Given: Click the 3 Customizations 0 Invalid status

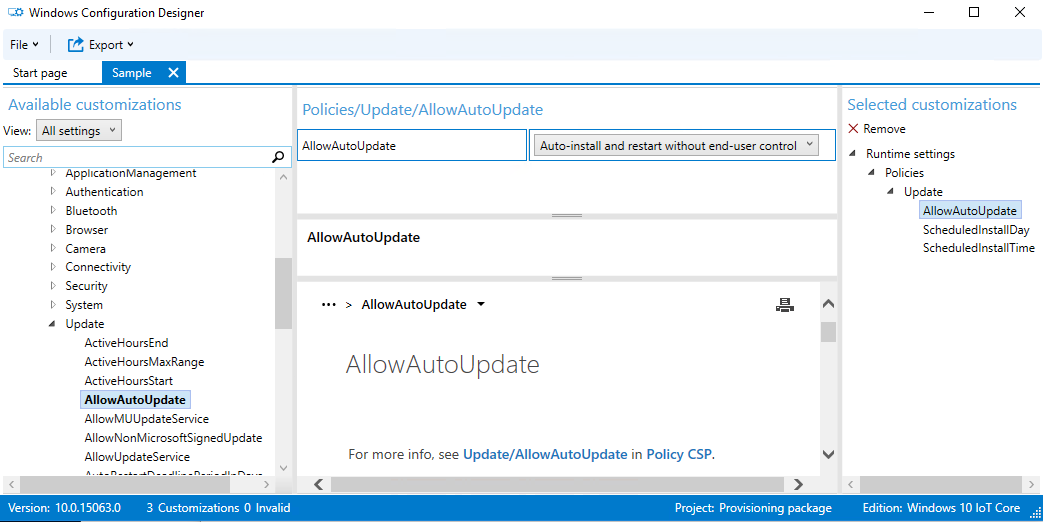Looking at the screenshot, I should point(218,508).
